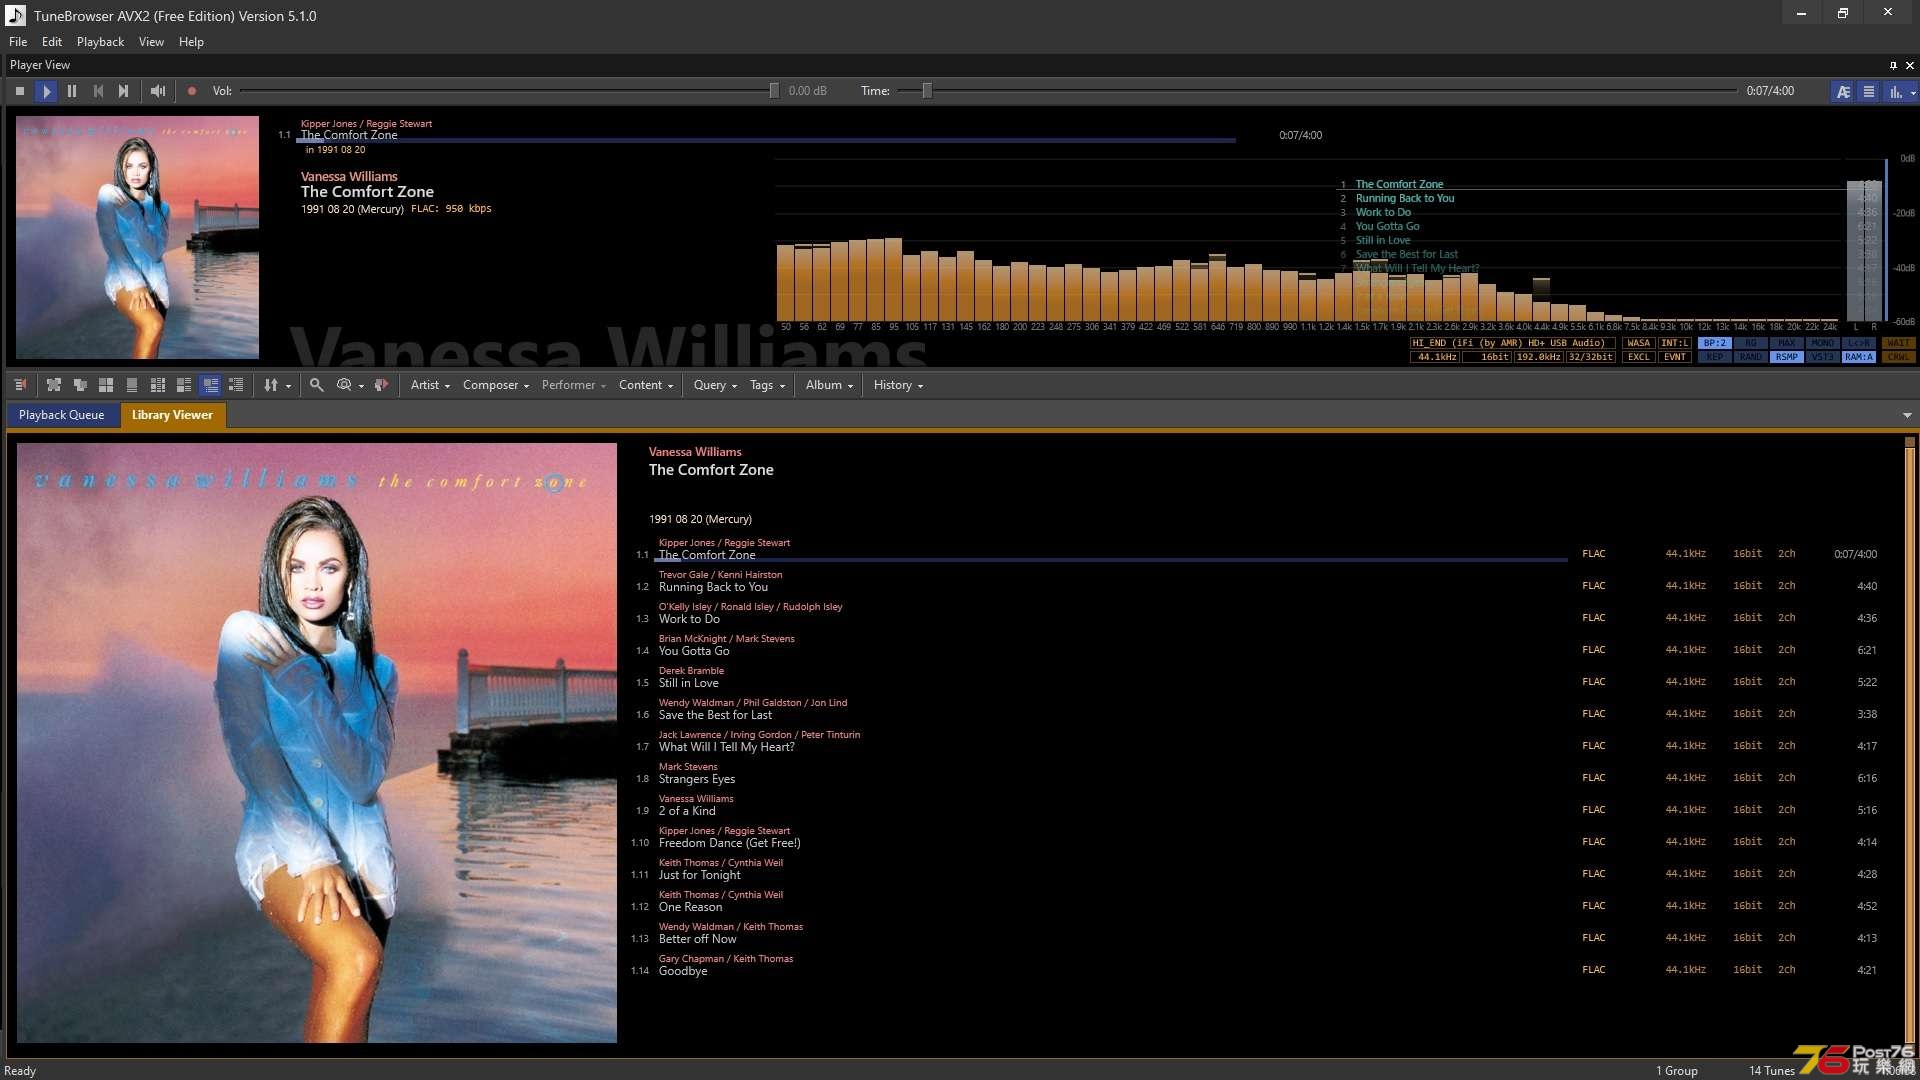
Task: Open the File menu
Action: point(18,42)
